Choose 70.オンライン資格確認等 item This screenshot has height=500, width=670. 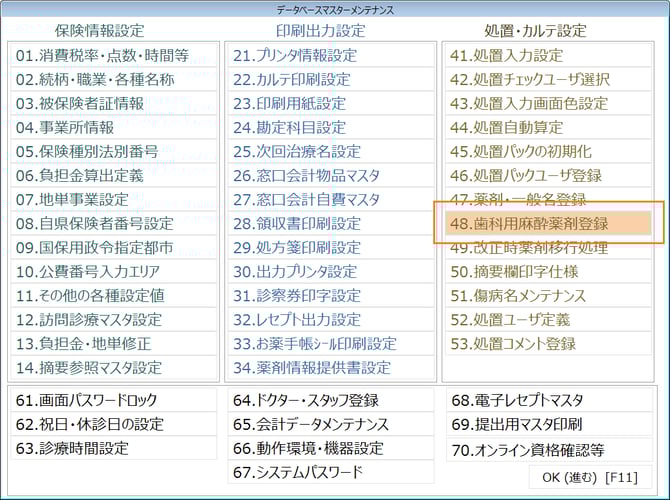click(x=527, y=449)
